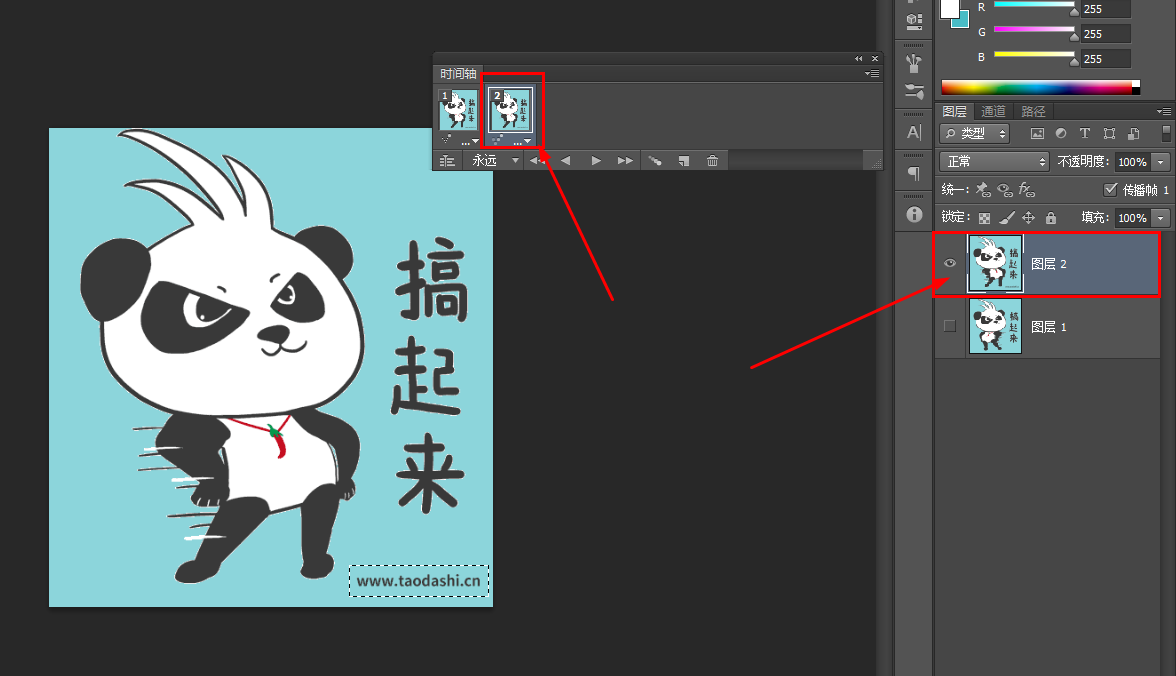Click the filter for adjustment layers icon

pos(1061,134)
